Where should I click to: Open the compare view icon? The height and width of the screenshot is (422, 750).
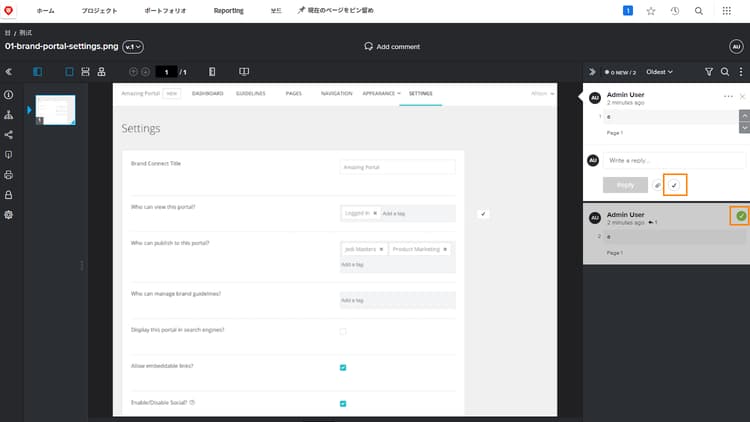(244, 72)
